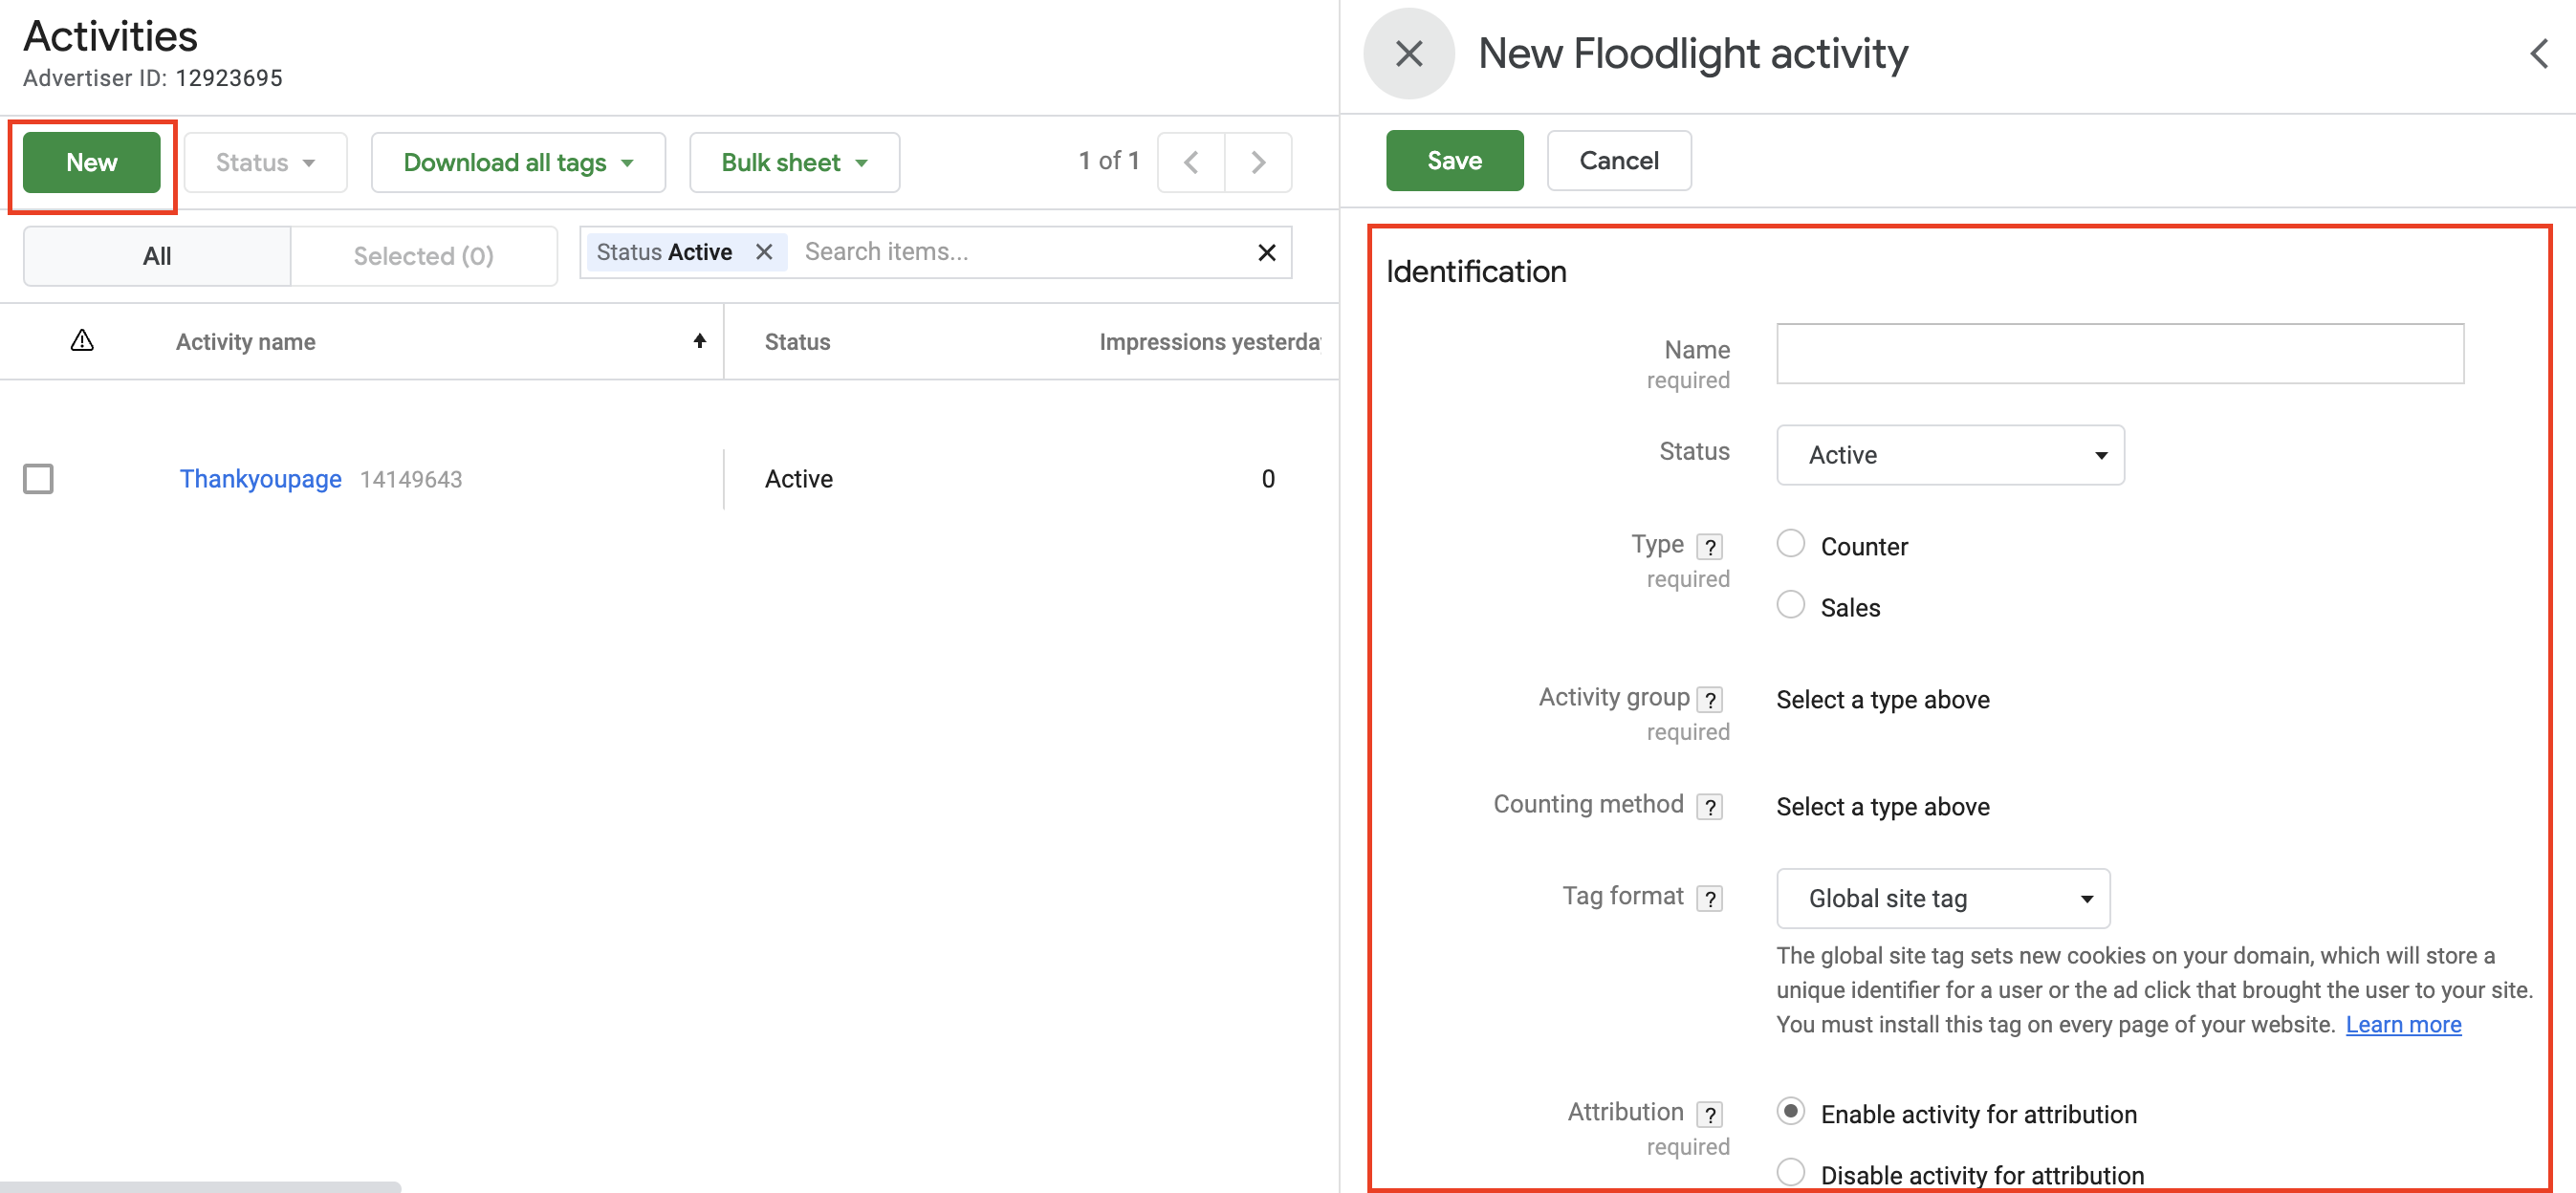The width and height of the screenshot is (2576, 1193).
Task: Open the Attribution help icon
Action: pos(1710,1114)
